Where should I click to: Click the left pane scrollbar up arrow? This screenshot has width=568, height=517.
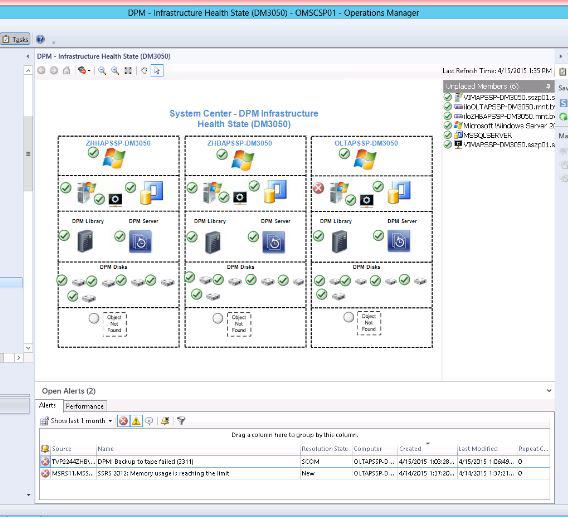[x=28, y=70]
